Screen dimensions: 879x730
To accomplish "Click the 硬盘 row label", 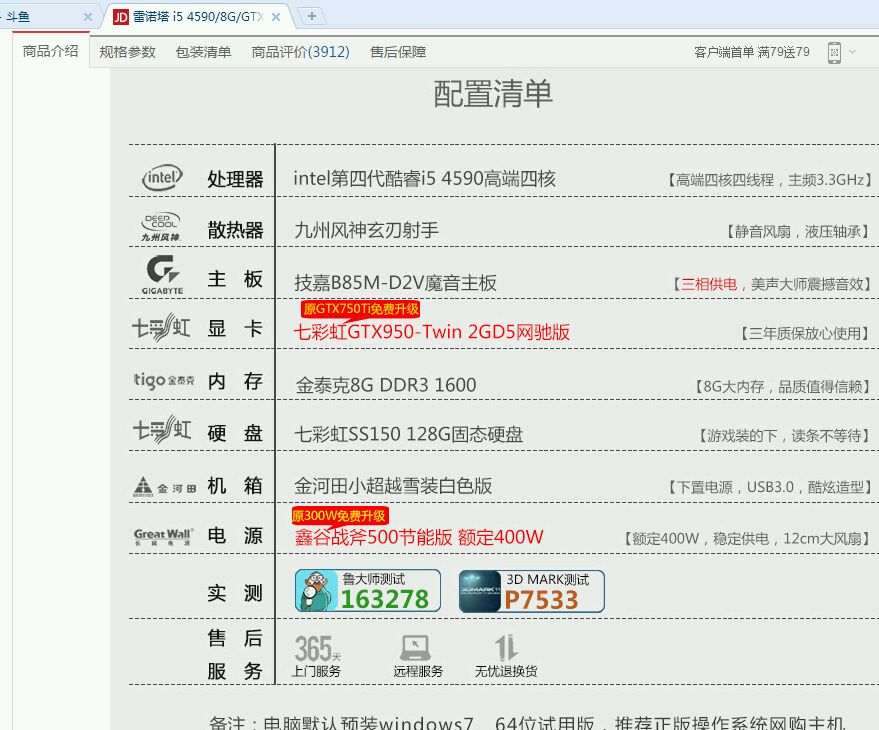I will click(x=235, y=433).
